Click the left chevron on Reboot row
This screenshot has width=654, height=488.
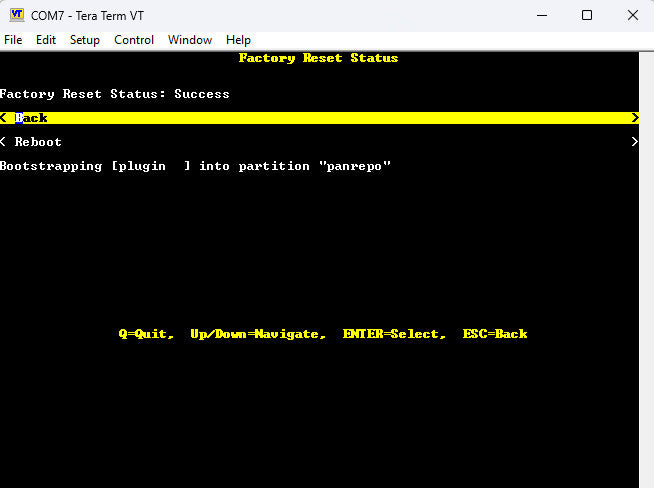point(3,142)
